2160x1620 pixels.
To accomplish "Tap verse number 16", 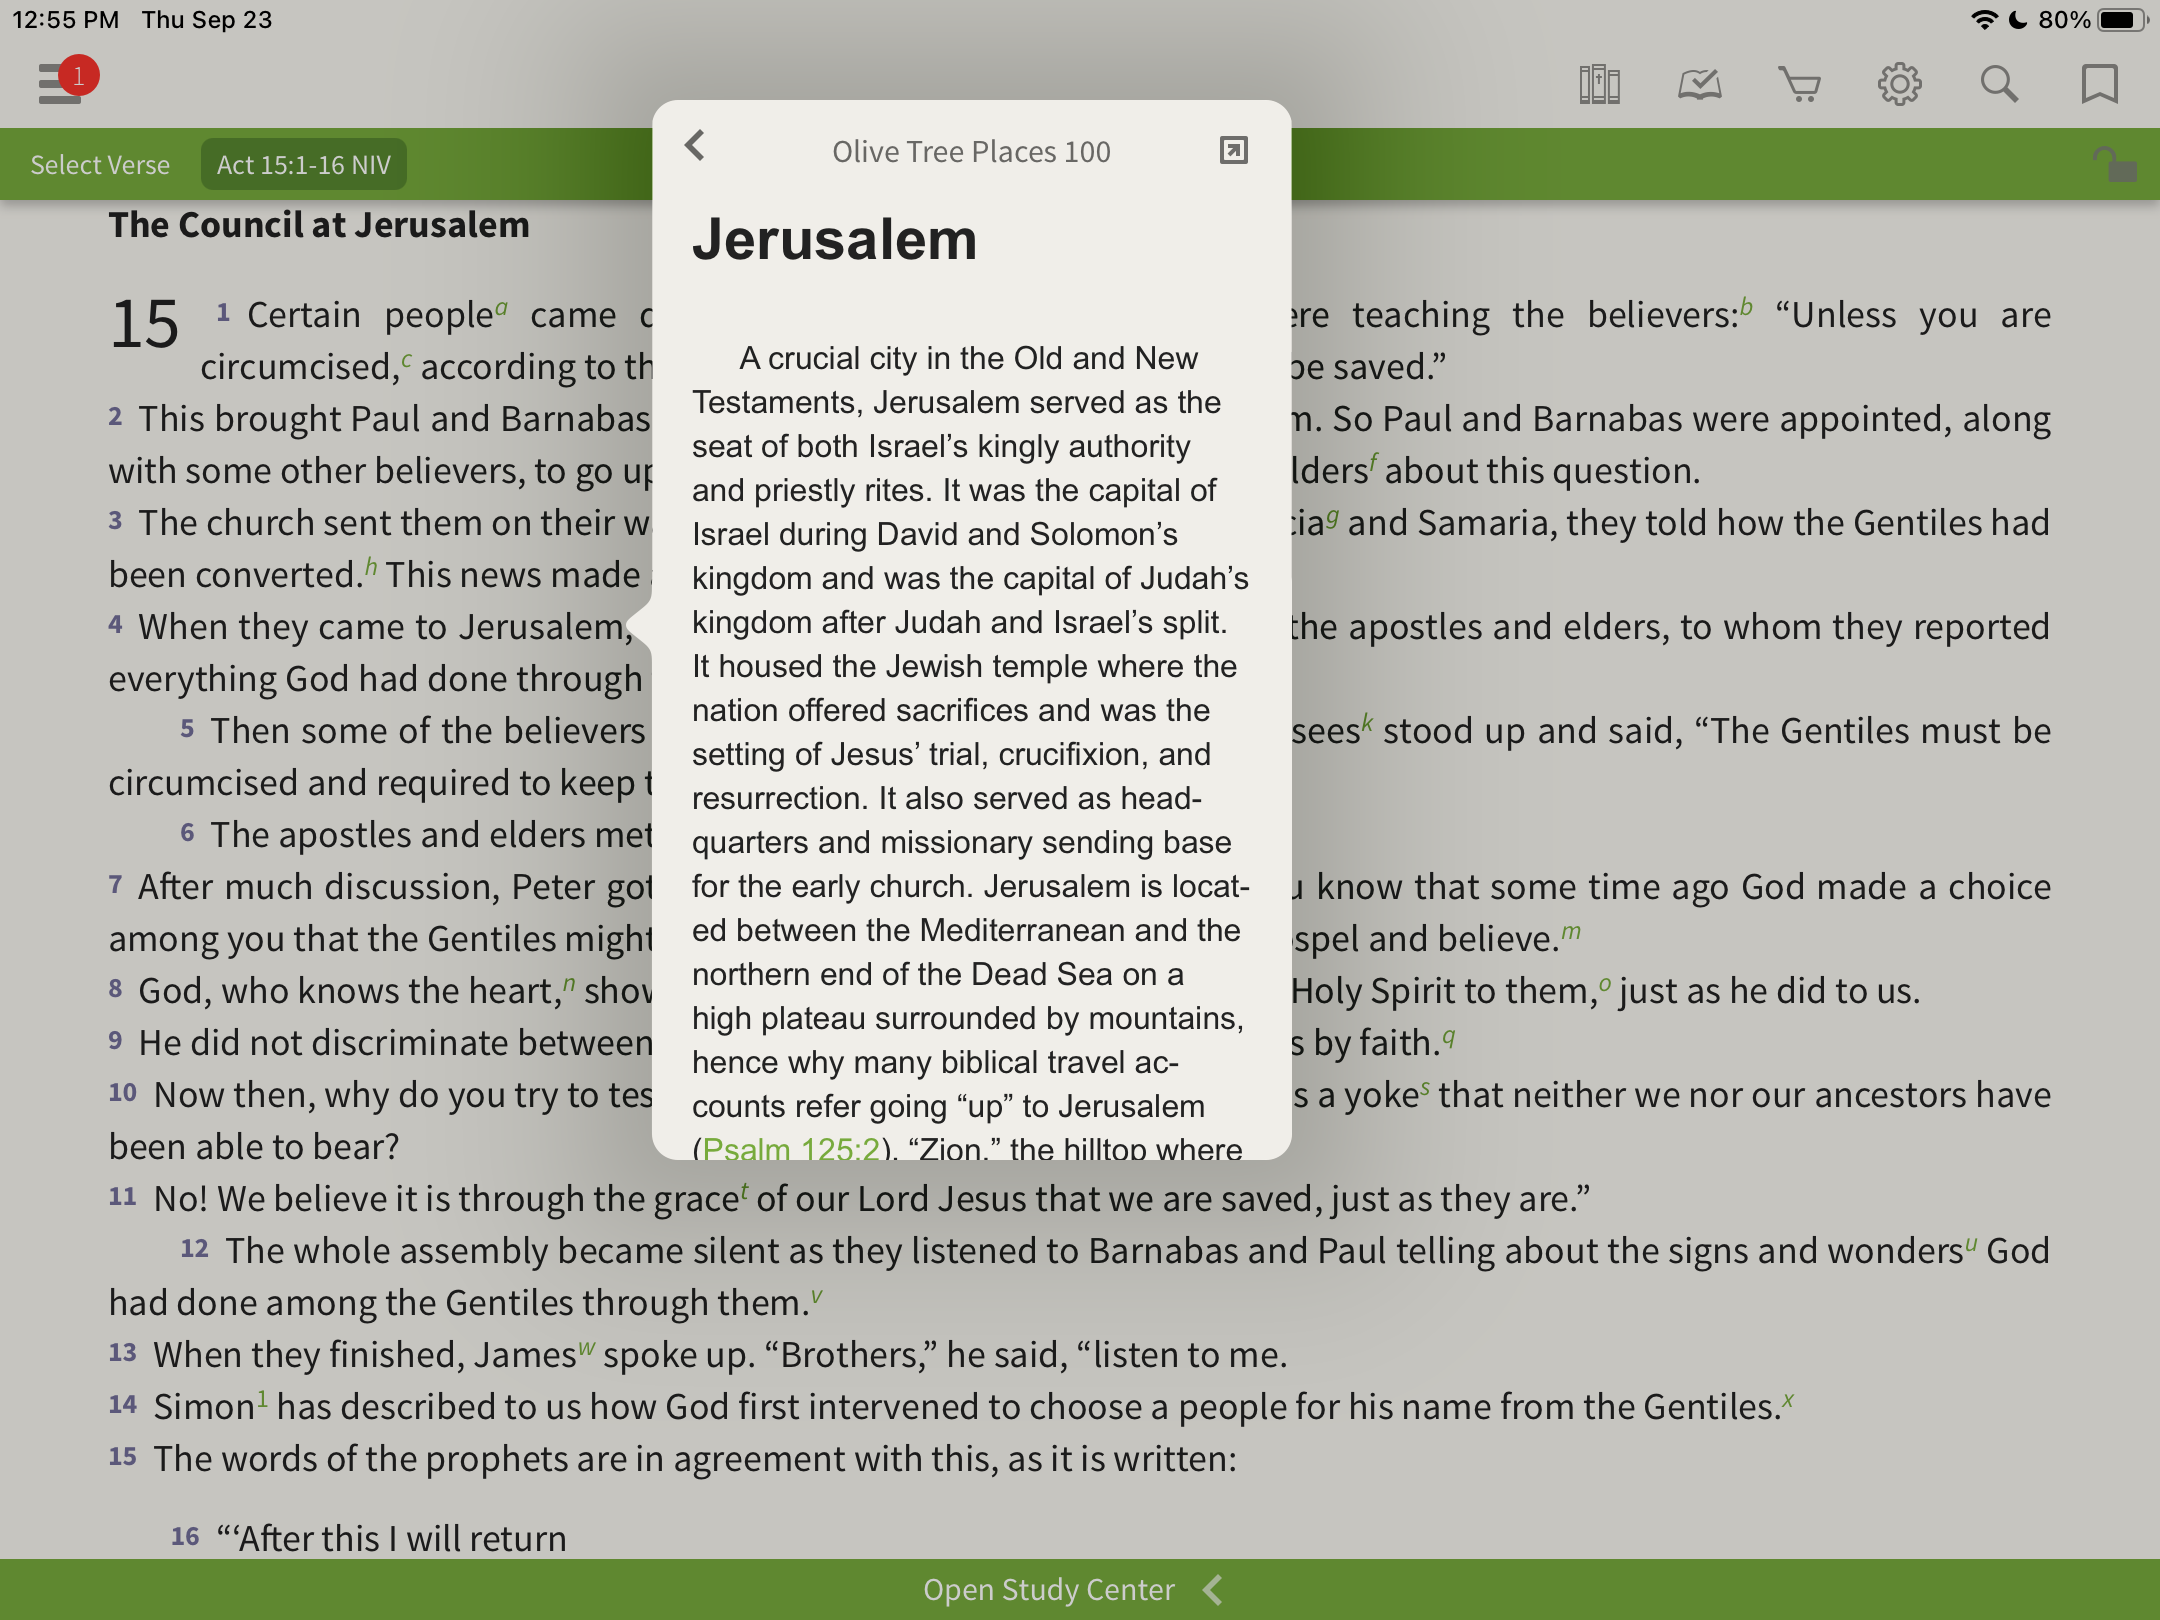I will tap(185, 1536).
